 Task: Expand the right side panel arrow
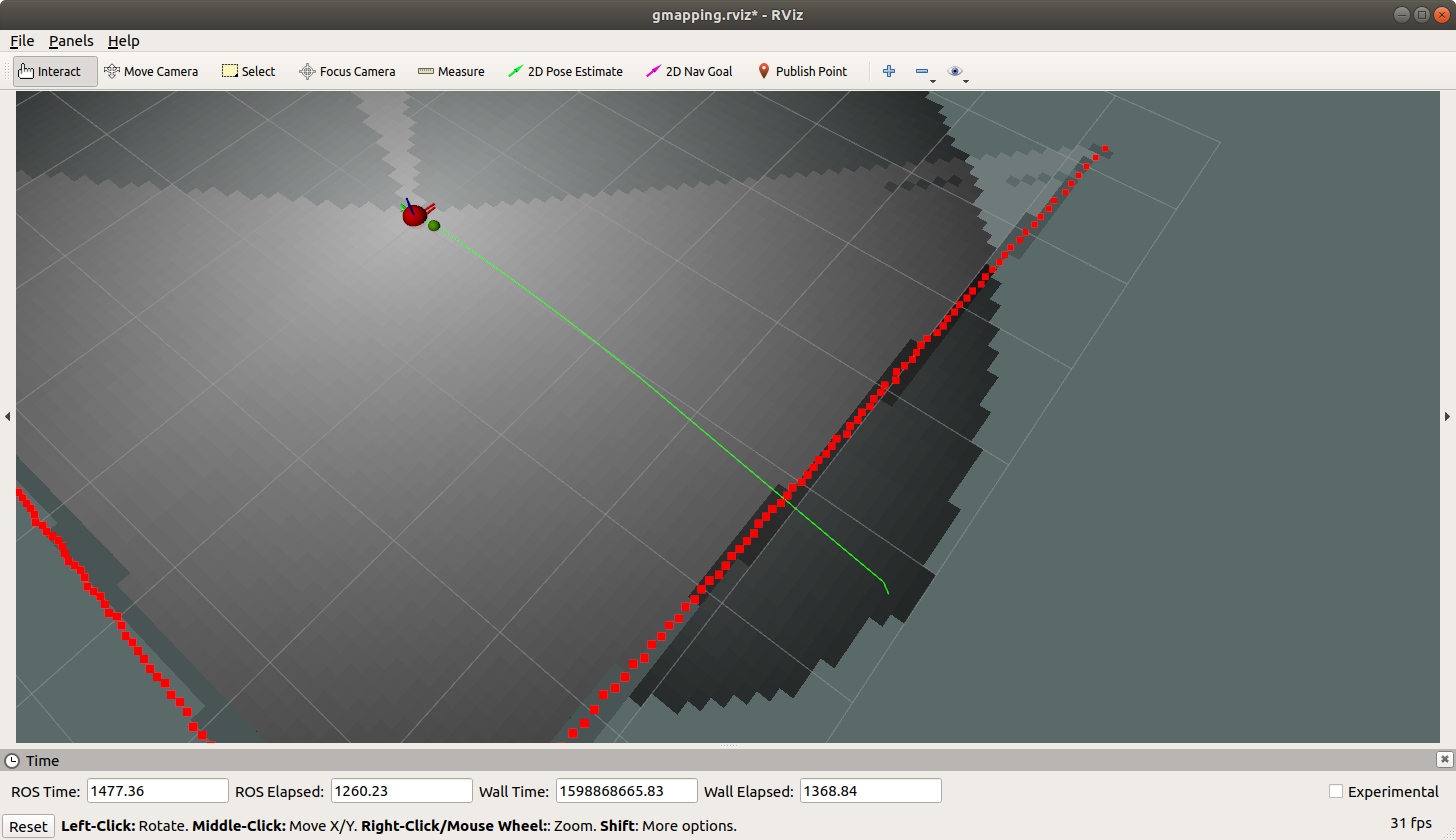[x=1448, y=416]
